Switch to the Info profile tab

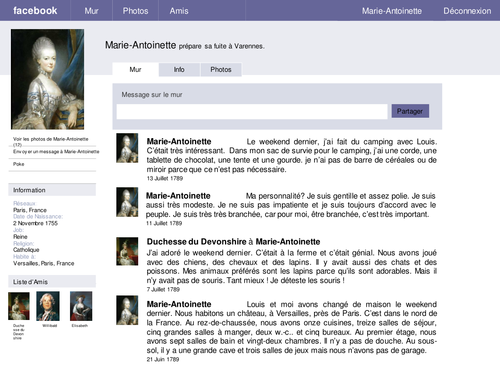click(179, 70)
